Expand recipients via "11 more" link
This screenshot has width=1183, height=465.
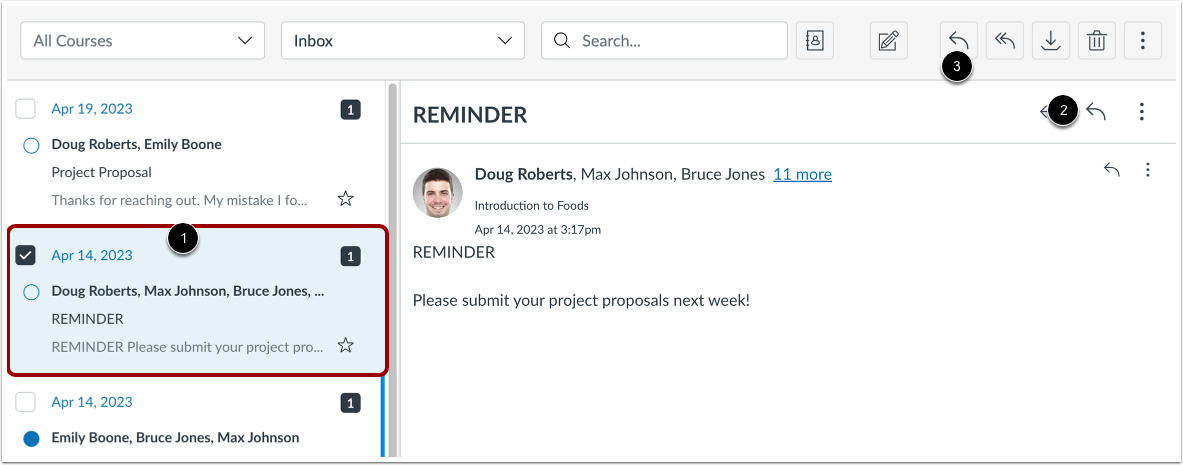point(802,174)
